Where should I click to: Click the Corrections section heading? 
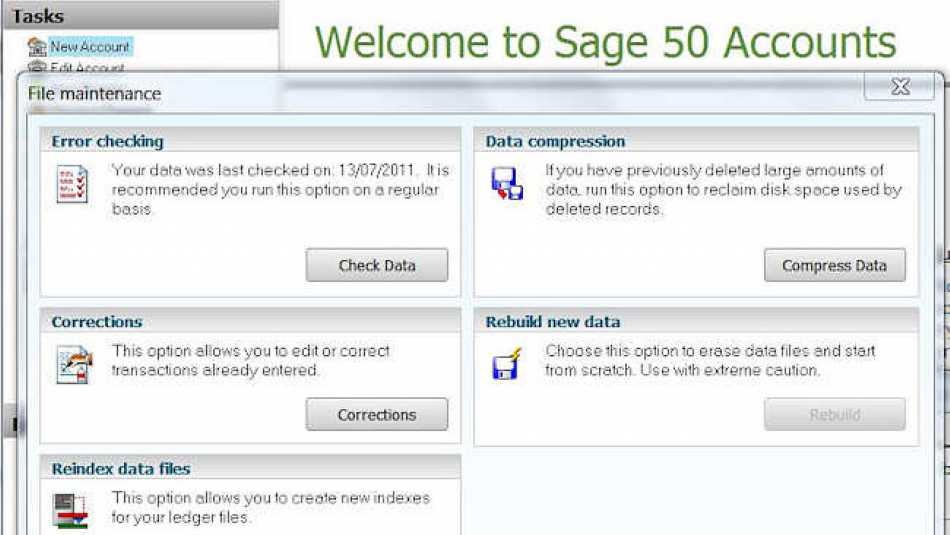coord(97,321)
